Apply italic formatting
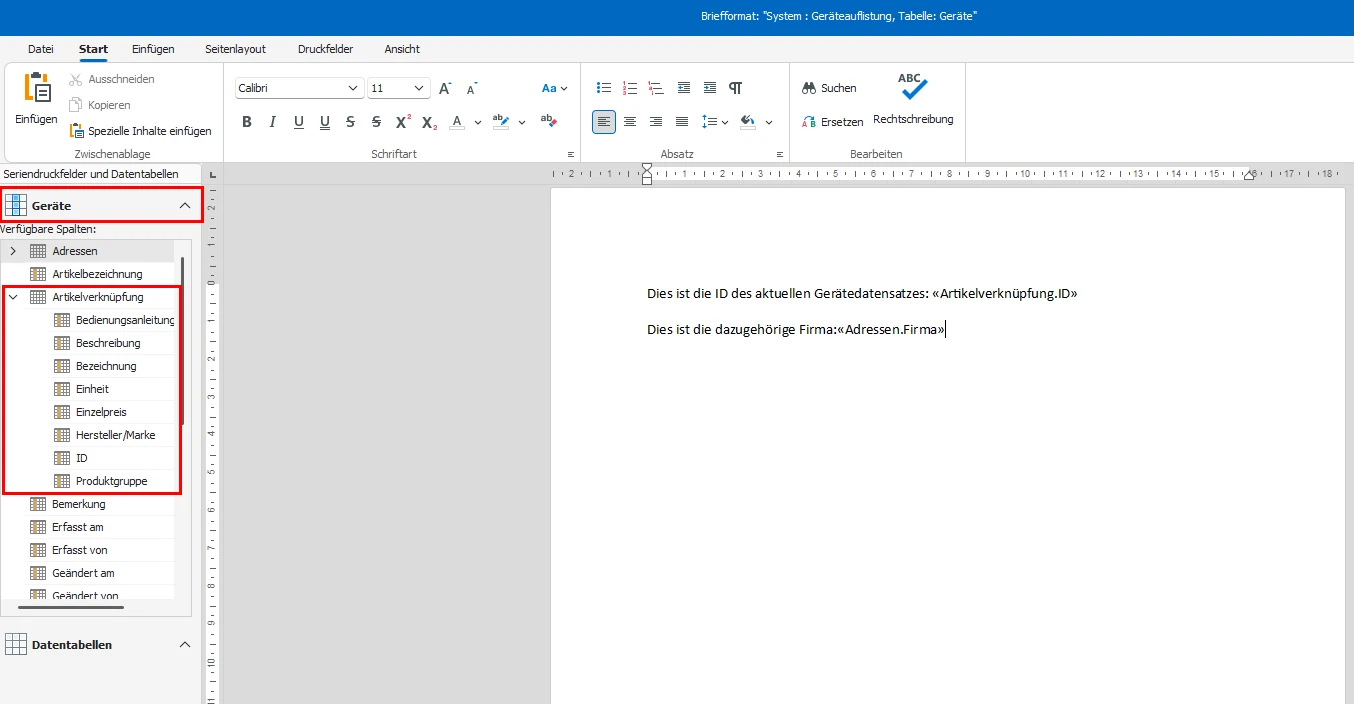Screen dimensions: 1354x704 [273, 122]
